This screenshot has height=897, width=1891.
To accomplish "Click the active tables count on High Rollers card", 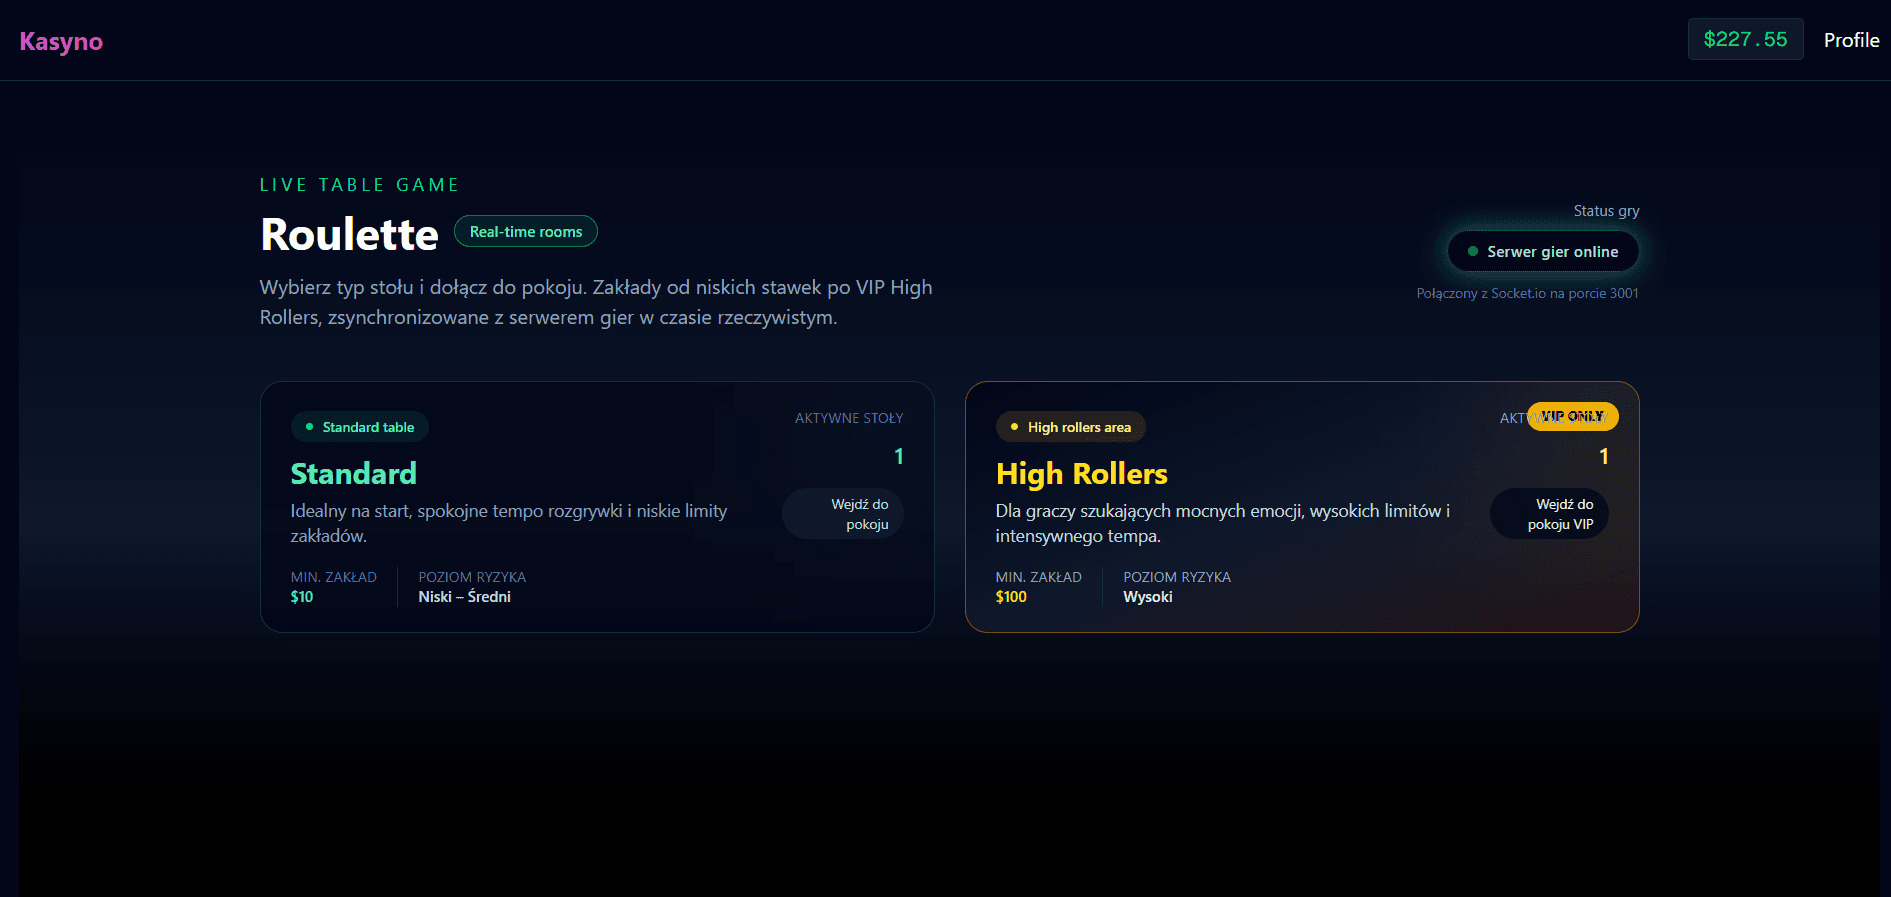I will 1604,456.
